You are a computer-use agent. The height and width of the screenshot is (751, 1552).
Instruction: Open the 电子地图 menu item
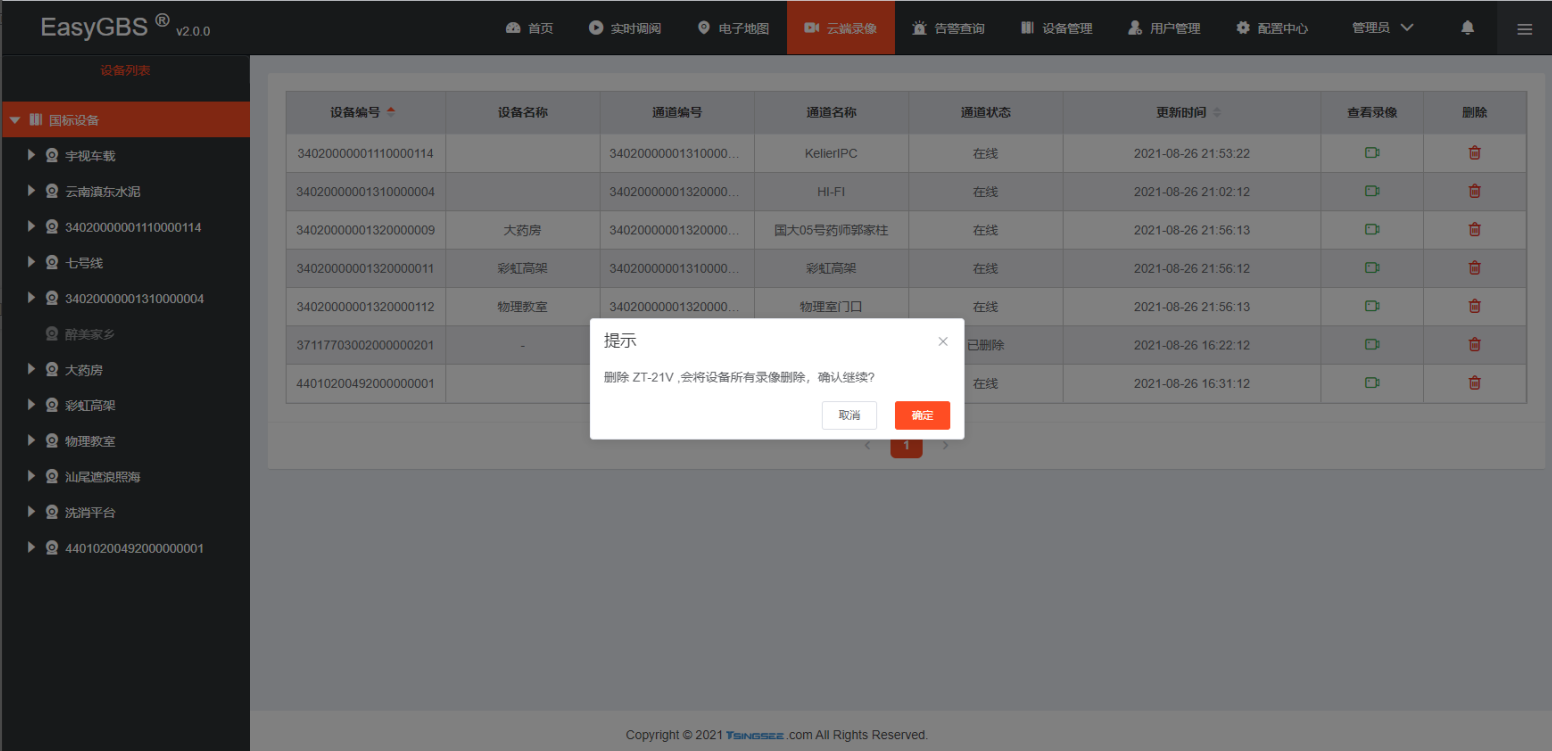click(x=733, y=28)
